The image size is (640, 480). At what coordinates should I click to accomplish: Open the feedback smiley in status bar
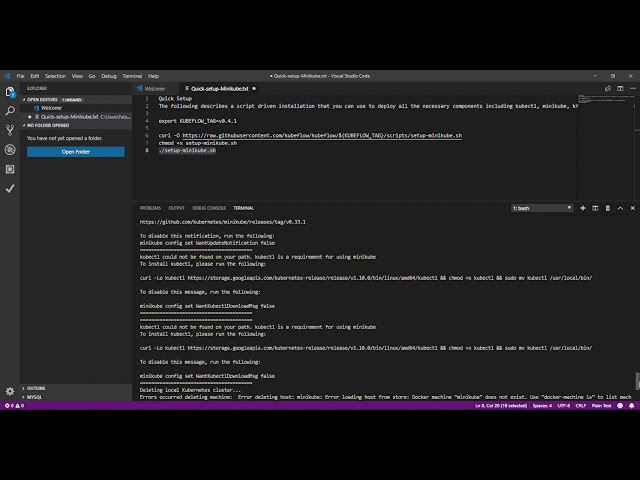(620, 406)
